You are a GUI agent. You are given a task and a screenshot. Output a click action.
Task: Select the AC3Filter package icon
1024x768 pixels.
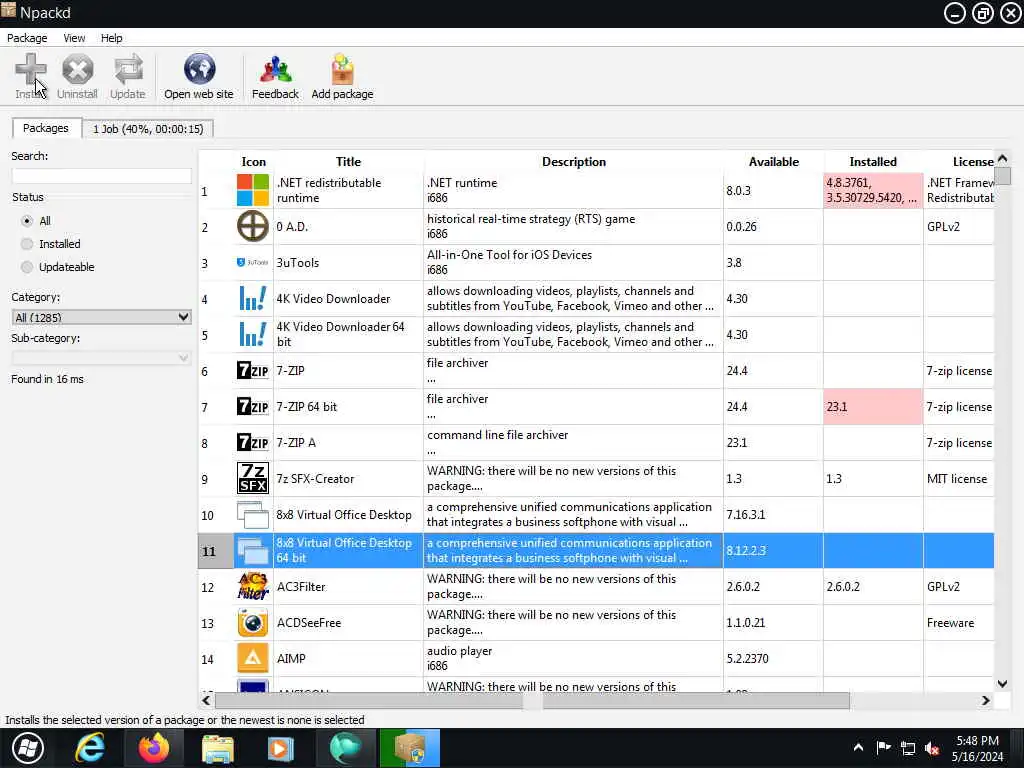(253, 586)
